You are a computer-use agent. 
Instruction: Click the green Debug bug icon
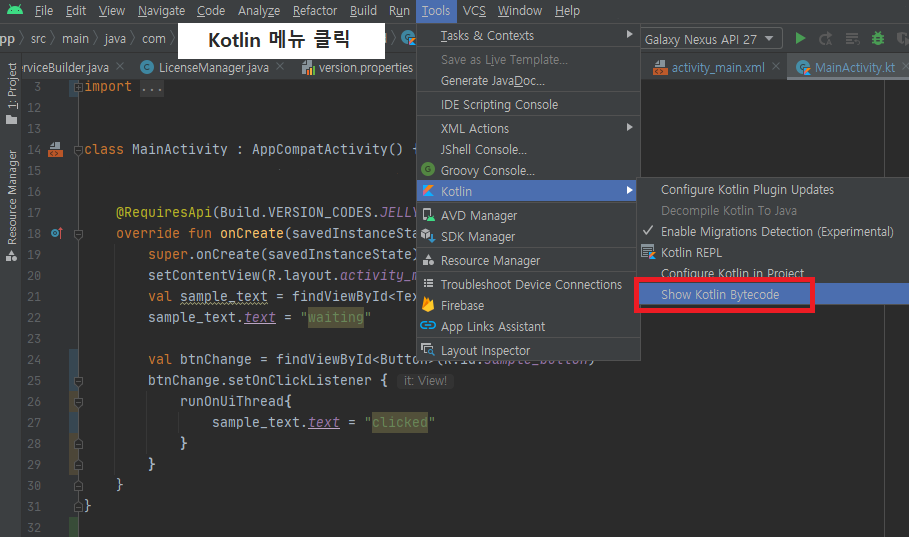pos(878,38)
